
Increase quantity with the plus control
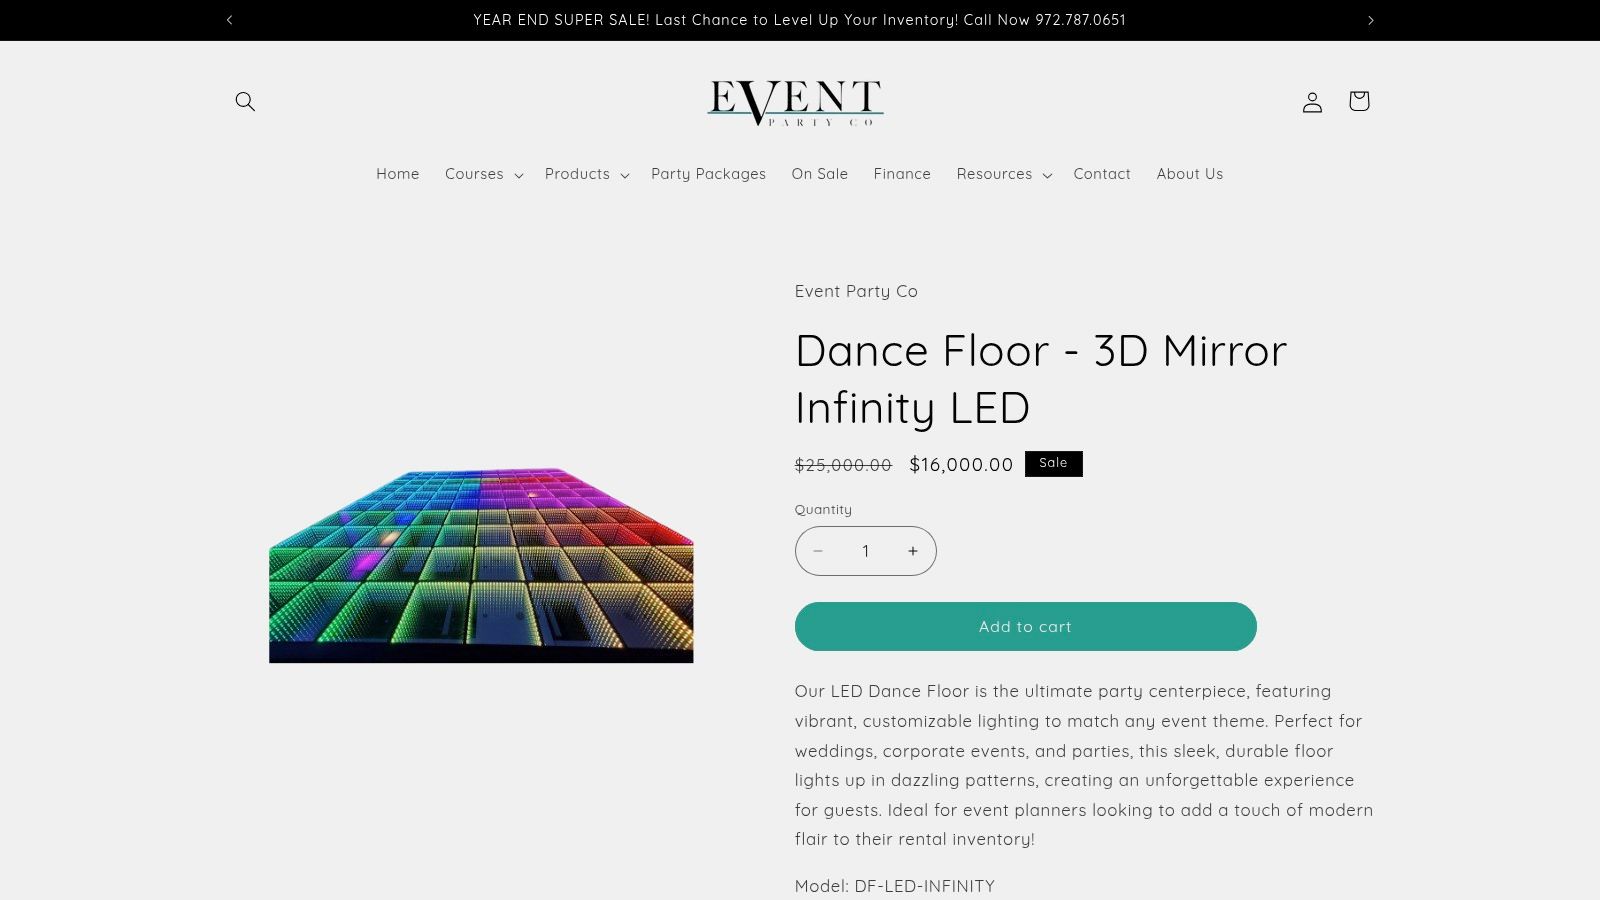[x=913, y=550]
